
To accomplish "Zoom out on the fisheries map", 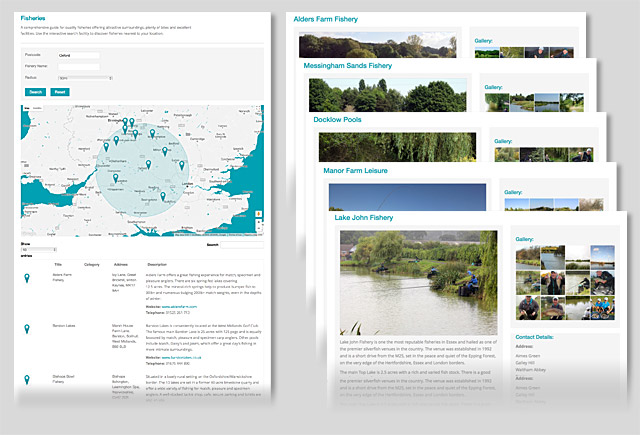I will [x=258, y=228].
